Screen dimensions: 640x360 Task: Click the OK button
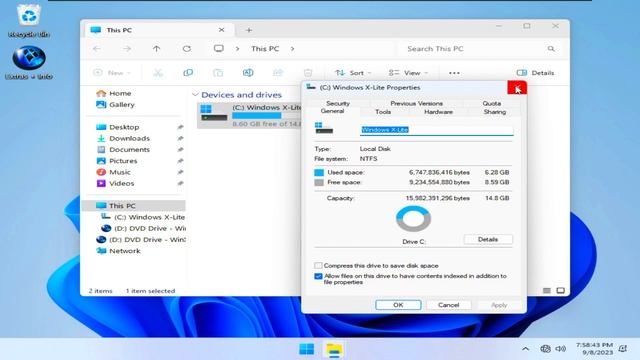[398, 305]
